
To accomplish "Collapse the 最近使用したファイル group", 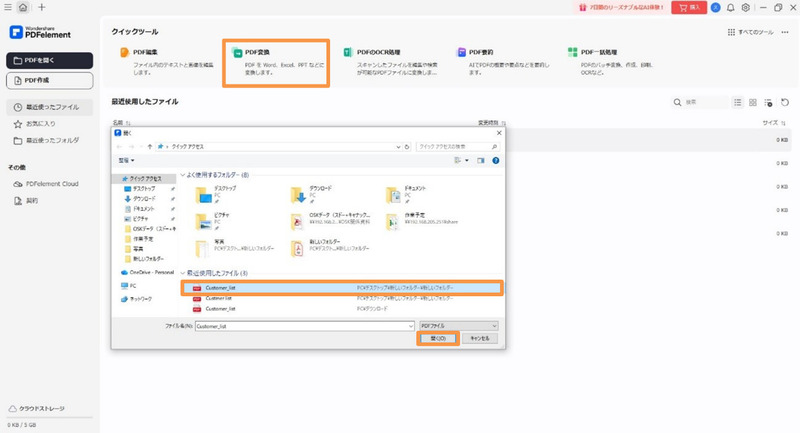I will (x=183, y=273).
